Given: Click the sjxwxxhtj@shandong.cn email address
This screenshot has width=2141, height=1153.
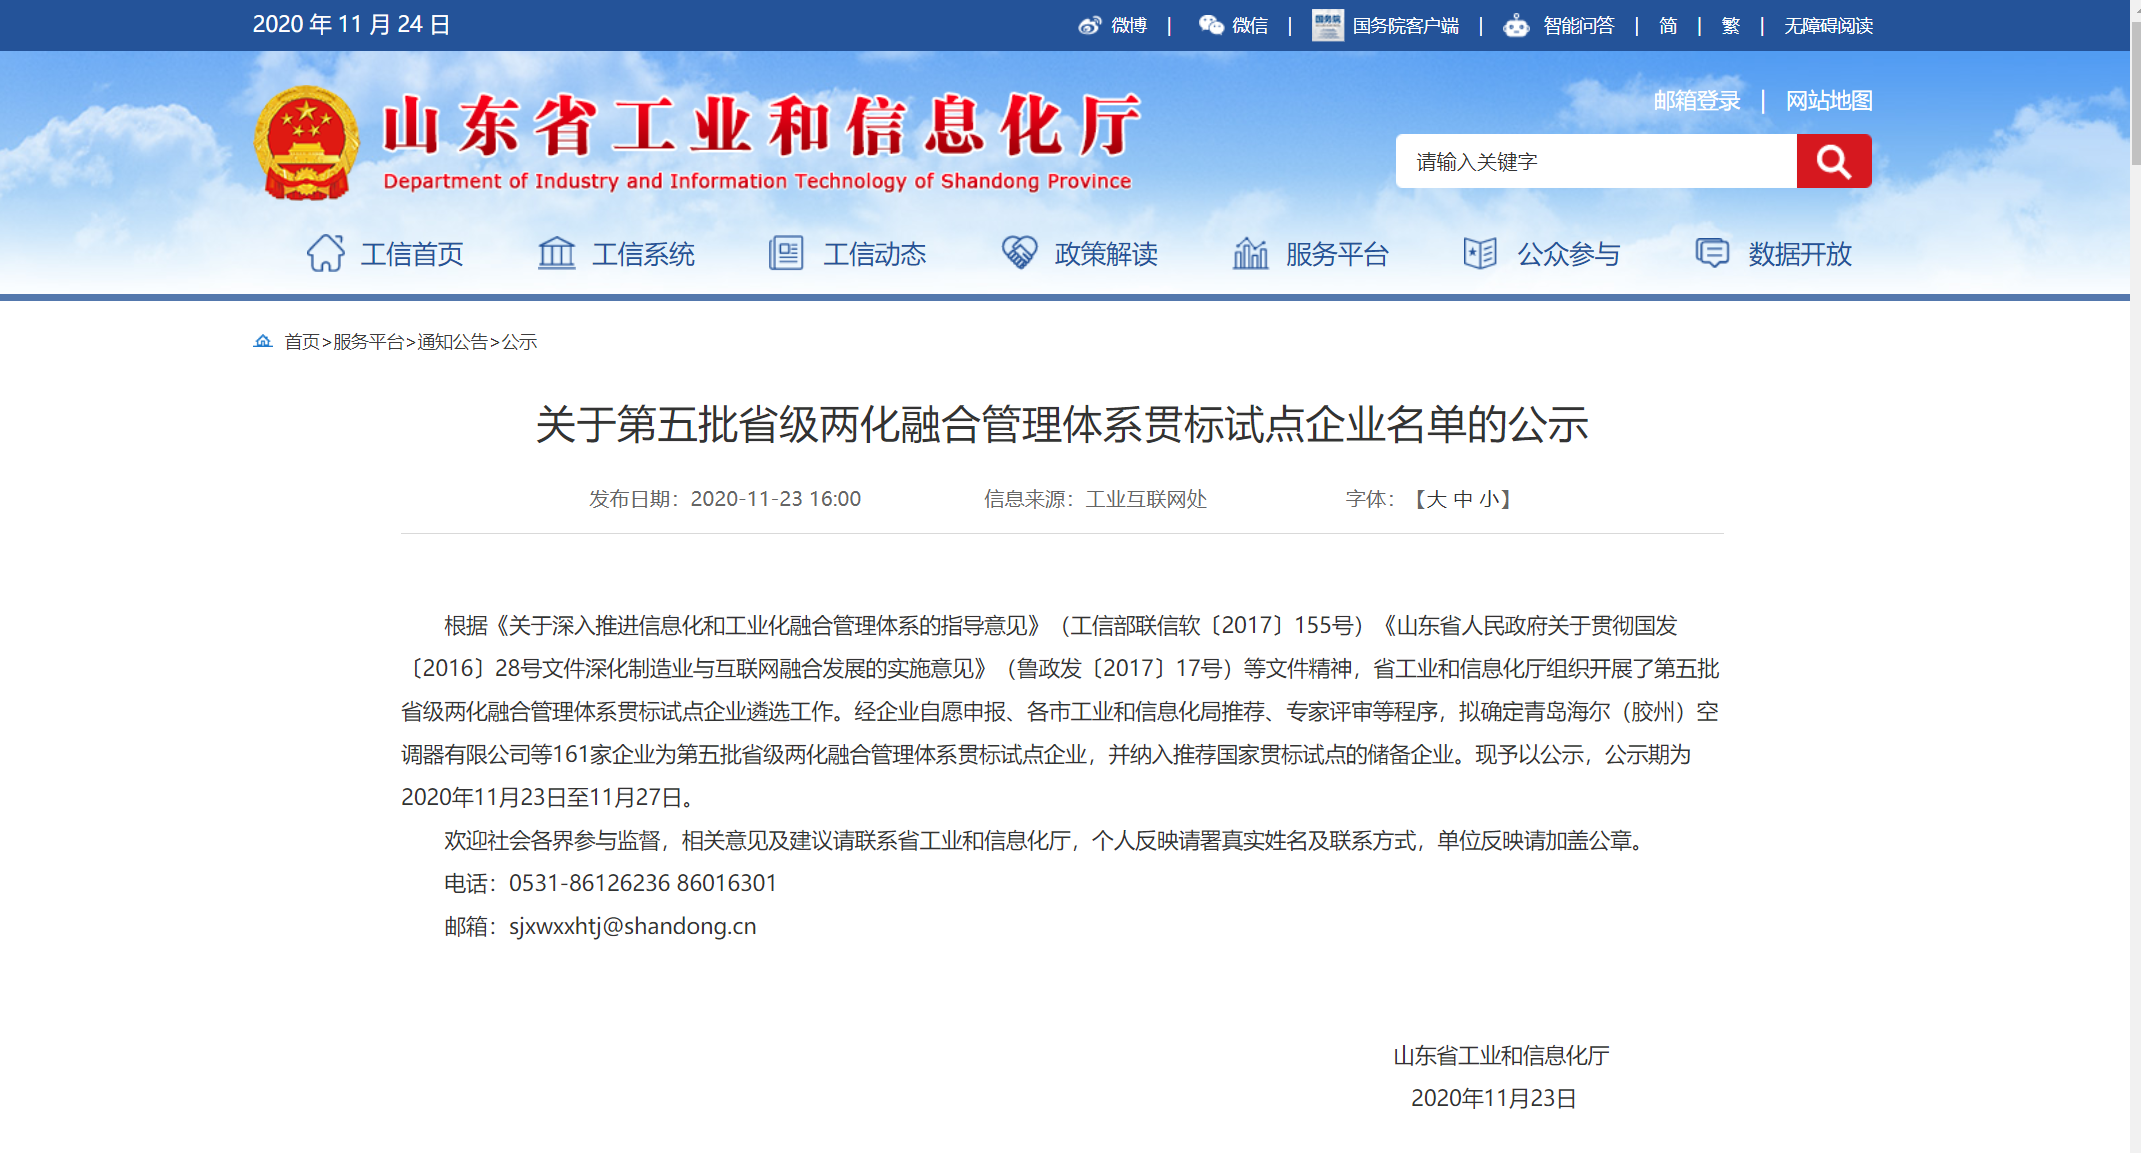Looking at the screenshot, I should click(634, 925).
